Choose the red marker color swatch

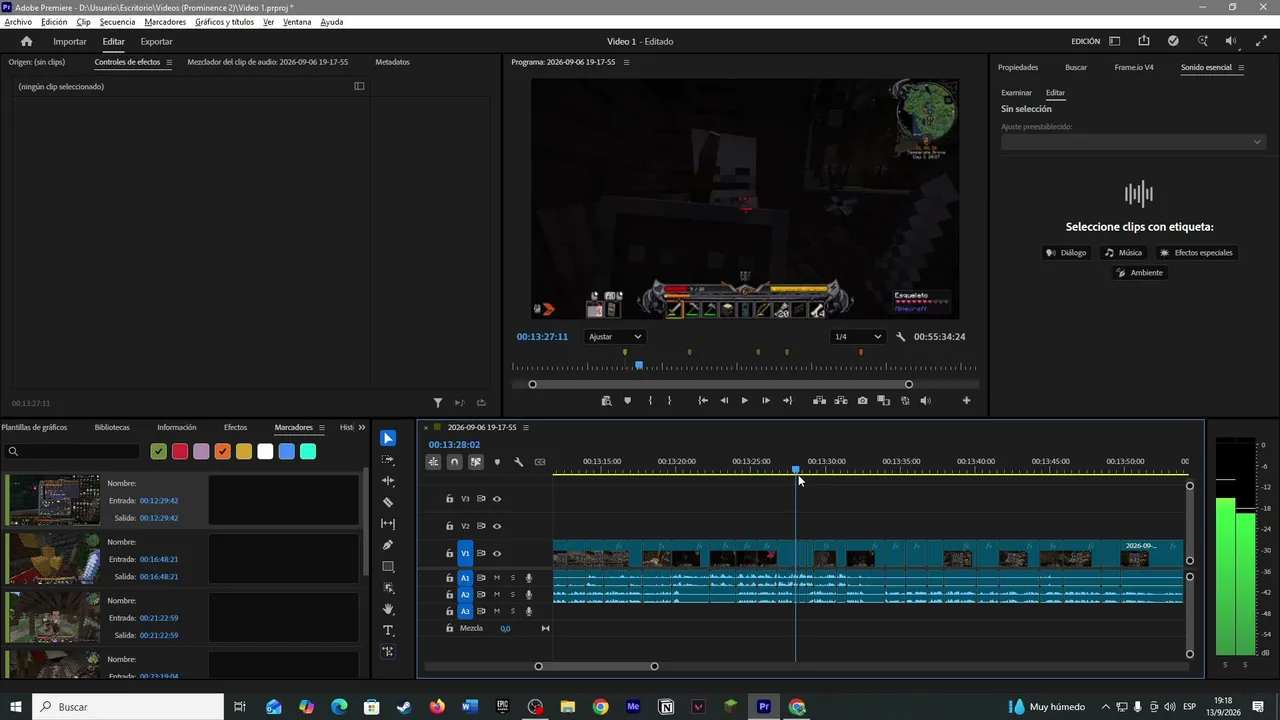pos(180,452)
